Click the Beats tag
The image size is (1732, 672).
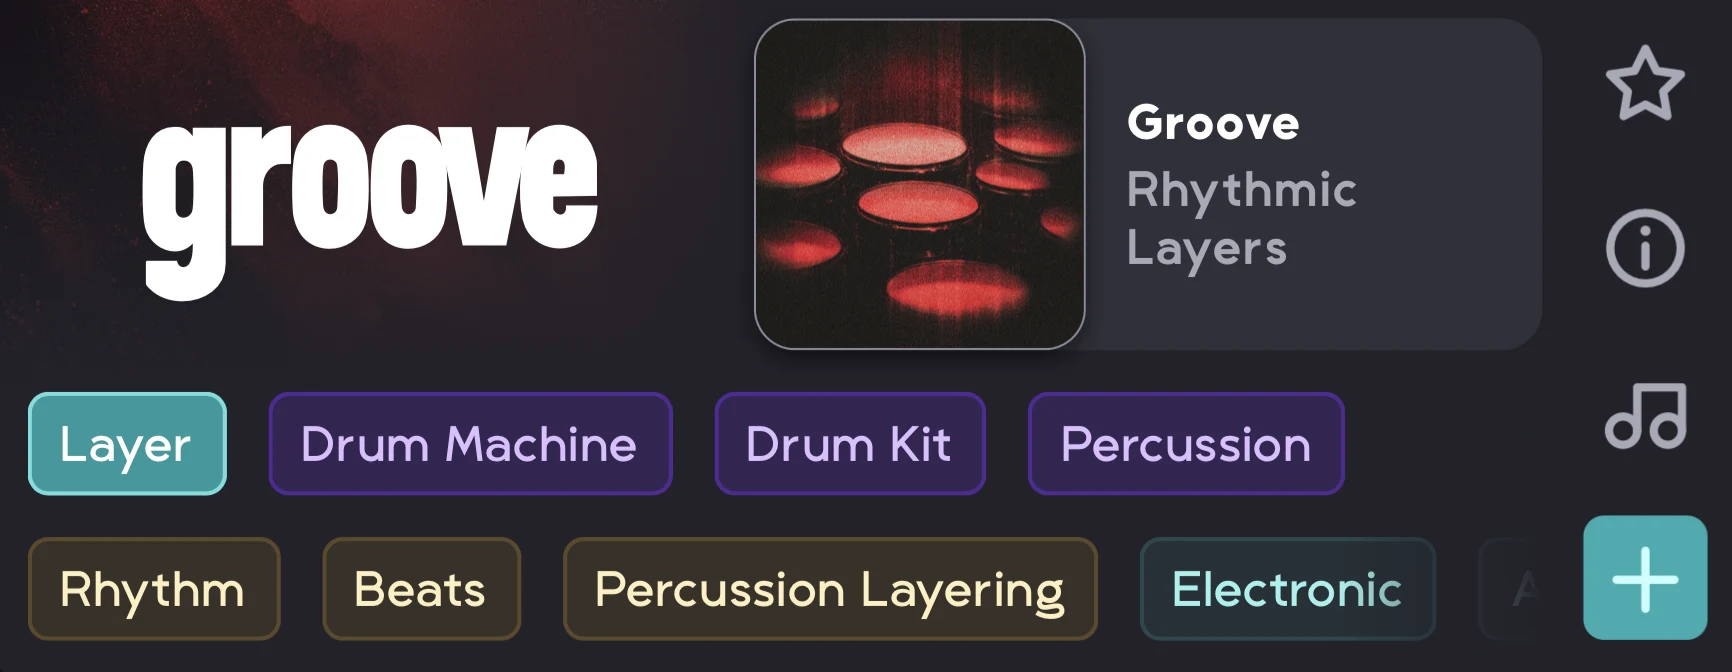pos(421,589)
